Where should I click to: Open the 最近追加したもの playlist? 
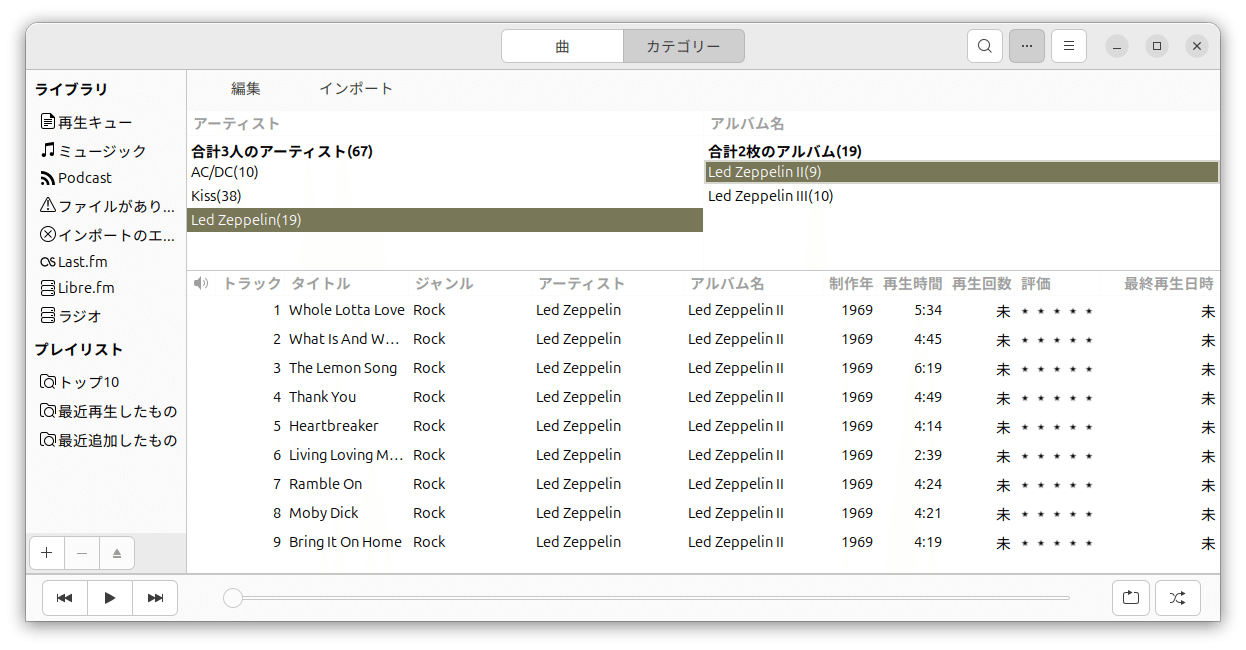pos(106,440)
